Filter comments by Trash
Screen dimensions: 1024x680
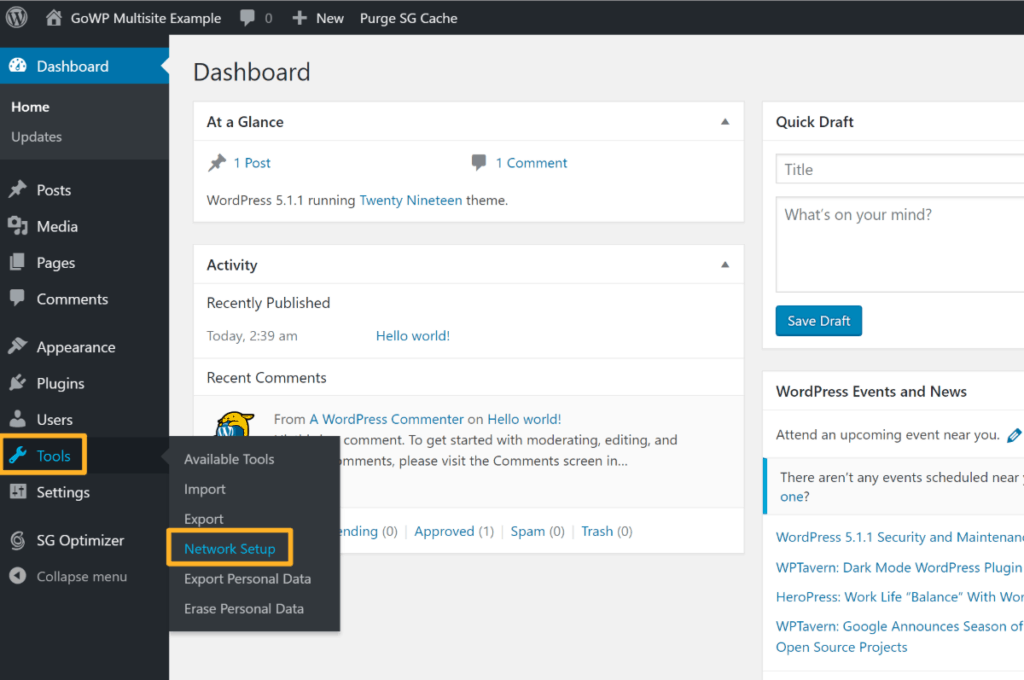(x=597, y=532)
